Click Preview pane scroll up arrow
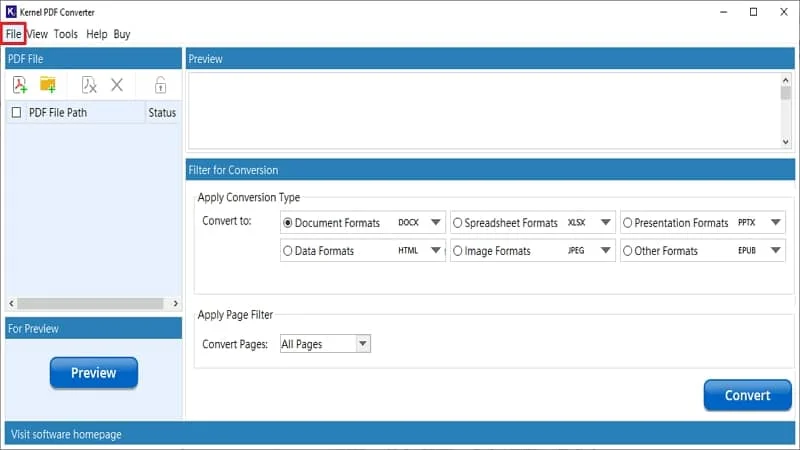The image size is (800, 450). [x=786, y=80]
